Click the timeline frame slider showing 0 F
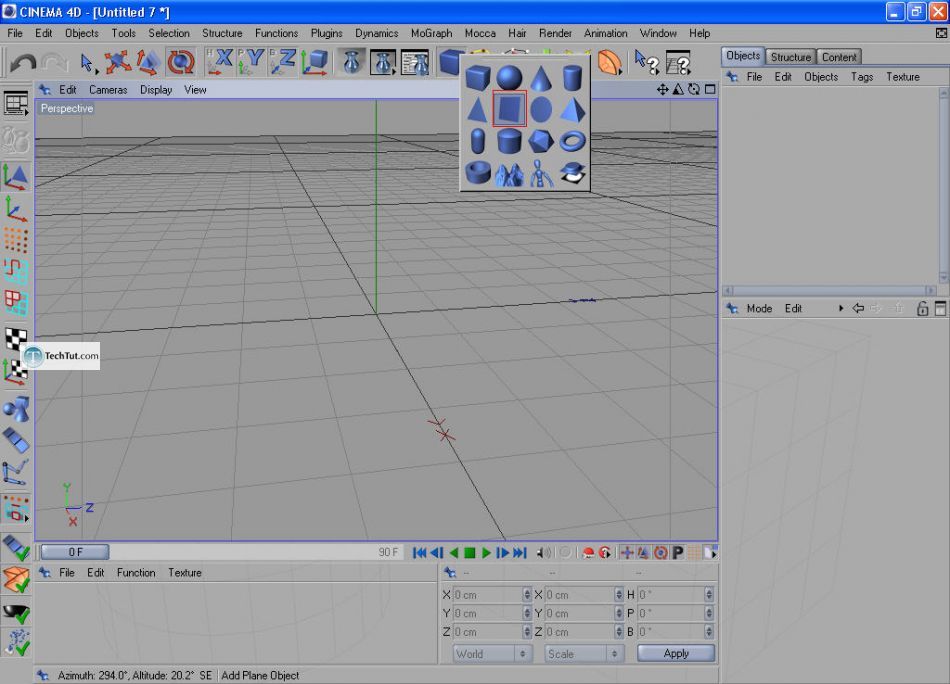950x684 pixels. 75,552
